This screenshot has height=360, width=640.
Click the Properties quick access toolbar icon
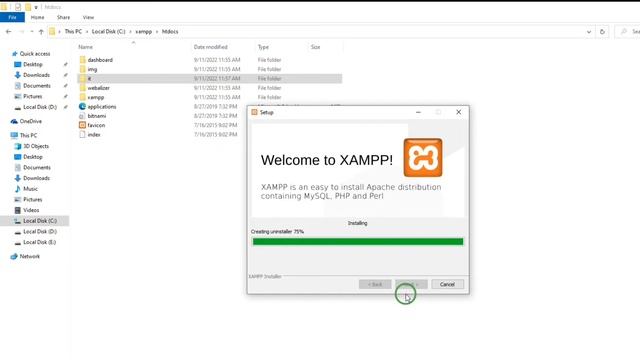coord(18,7)
